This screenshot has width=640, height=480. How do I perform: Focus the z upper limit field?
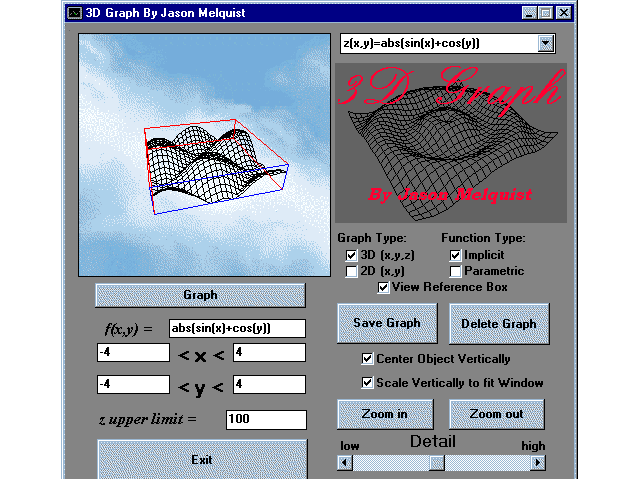[266, 419]
